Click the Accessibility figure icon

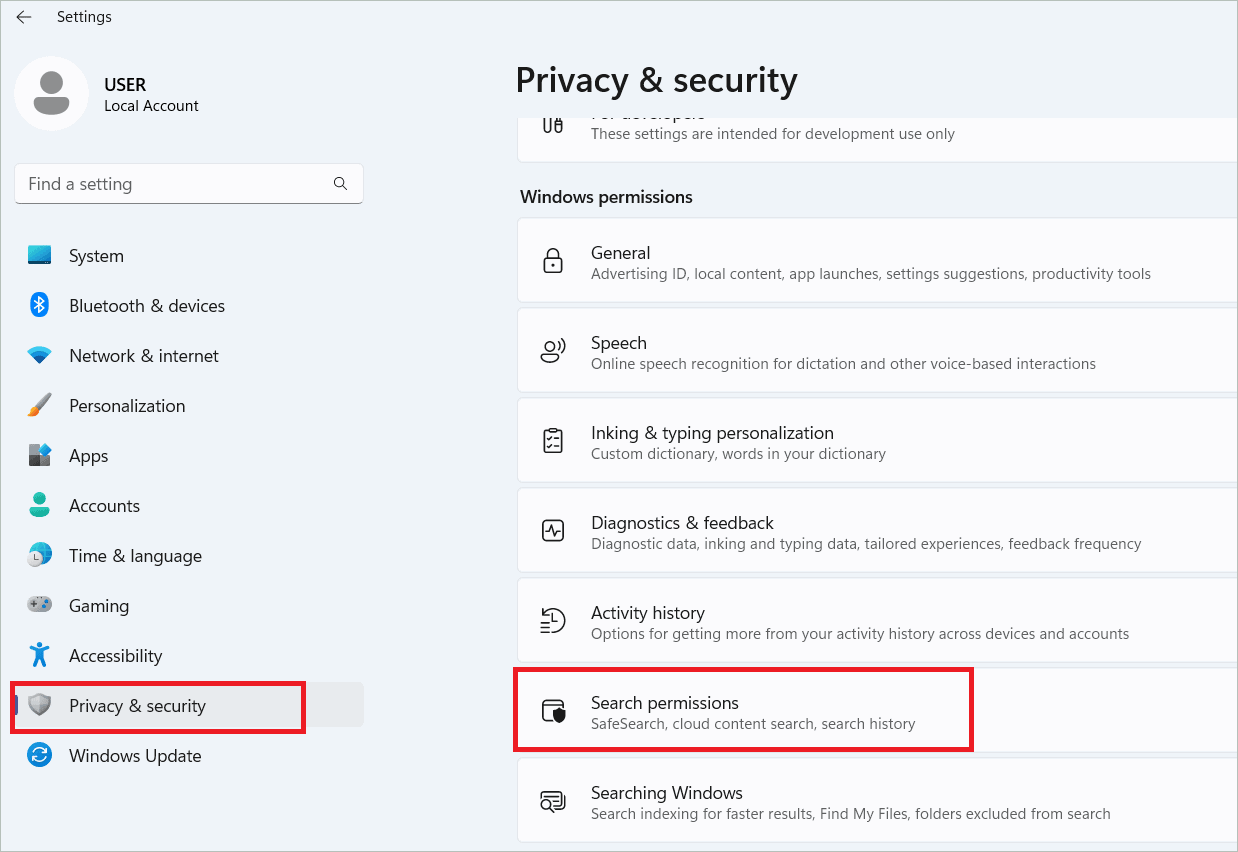(40, 656)
